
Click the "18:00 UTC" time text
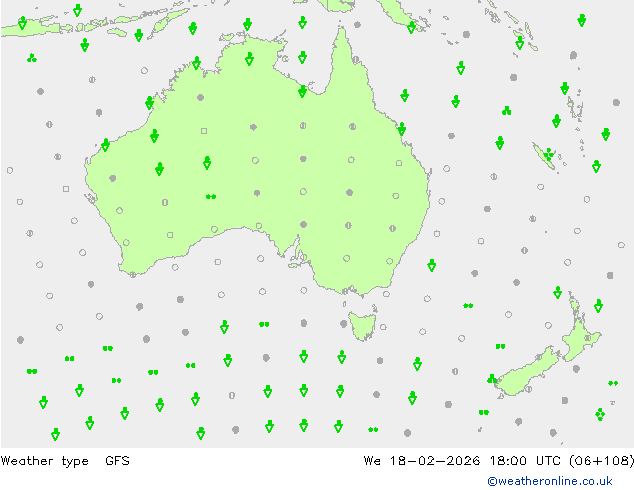525,461
